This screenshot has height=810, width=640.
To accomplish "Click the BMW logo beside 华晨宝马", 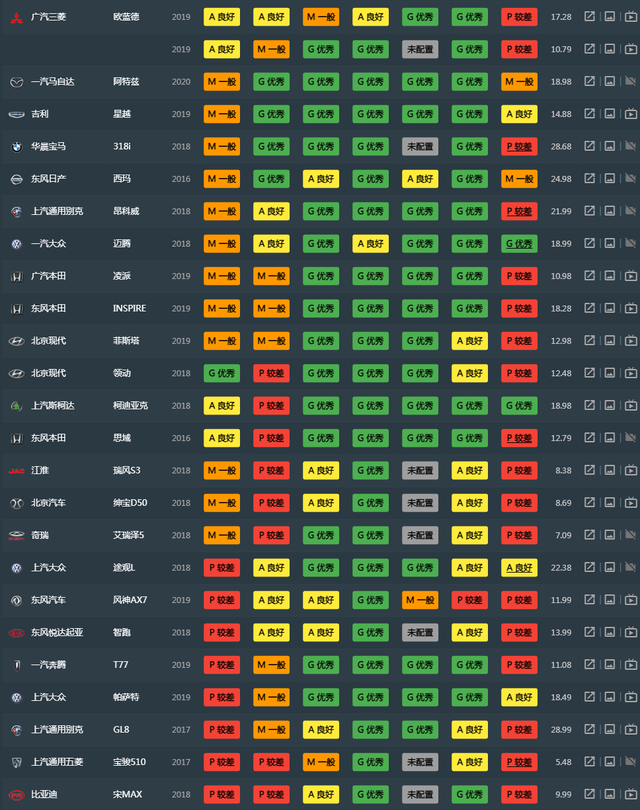I will [x=16, y=146].
